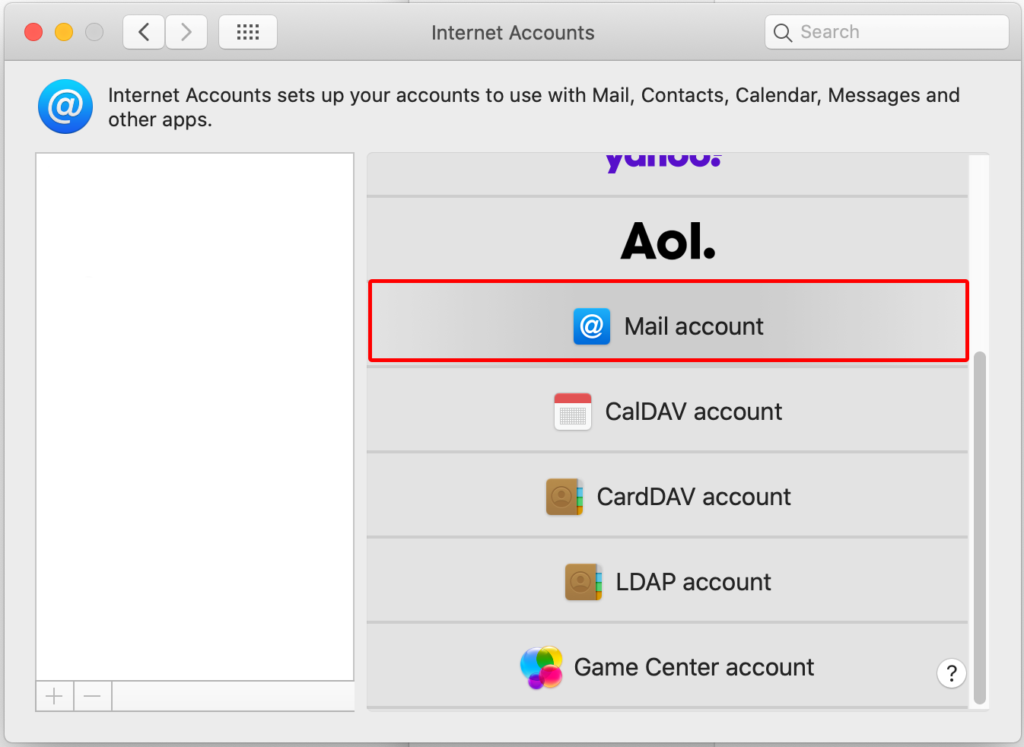The image size is (1024, 747).
Task: Choose the Yahoo account provider
Action: click(x=667, y=174)
